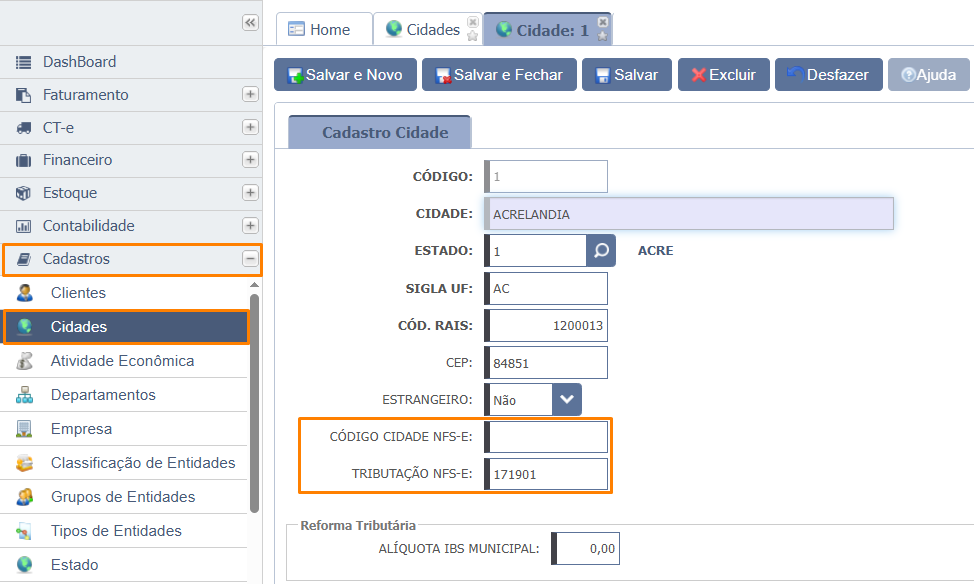
Task: Click the Desfazer button
Action: [x=829, y=75]
